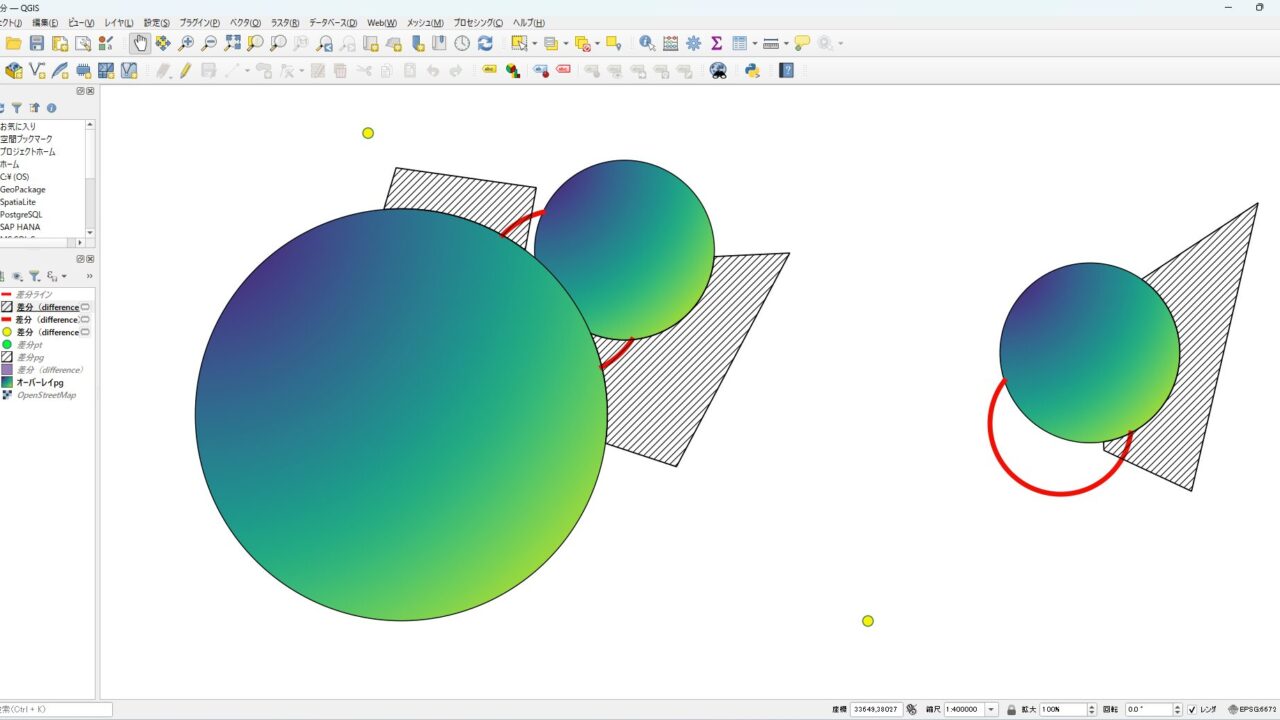The width and height of the screenshot is (1280, 720).
Task: Click the Zoom Out magnifier tool
Action: [209, 43]
